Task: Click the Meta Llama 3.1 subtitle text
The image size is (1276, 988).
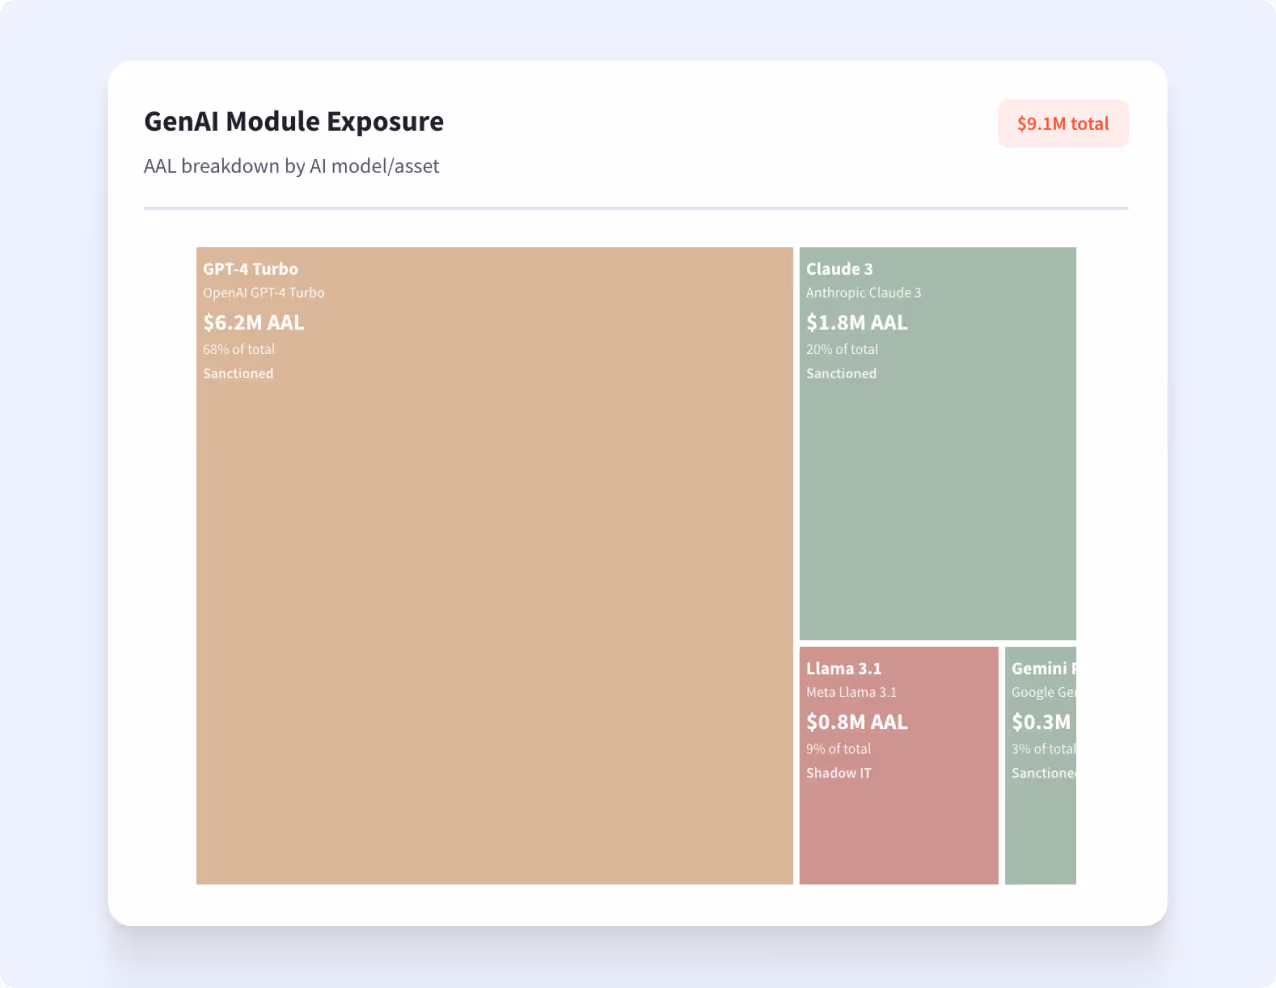Action: 851,692
